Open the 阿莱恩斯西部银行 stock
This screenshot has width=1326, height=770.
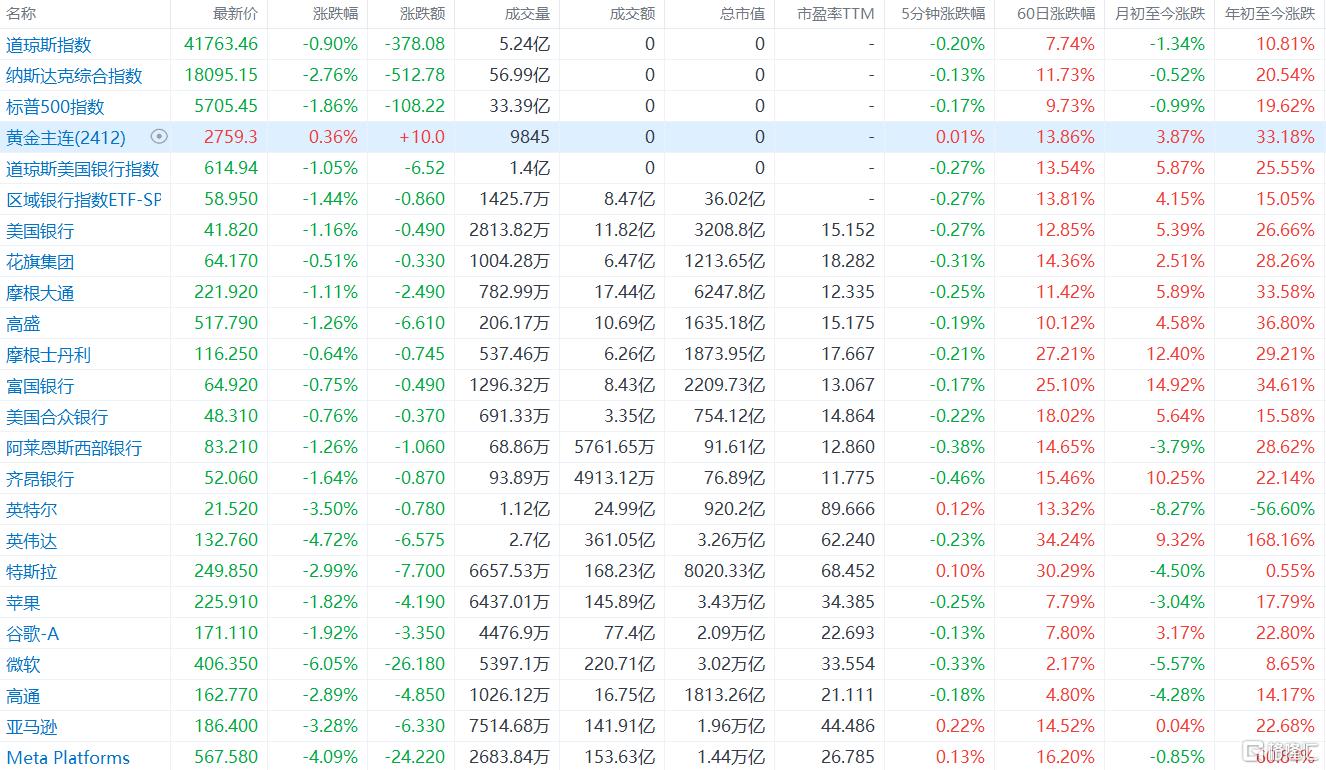[74, 448]
